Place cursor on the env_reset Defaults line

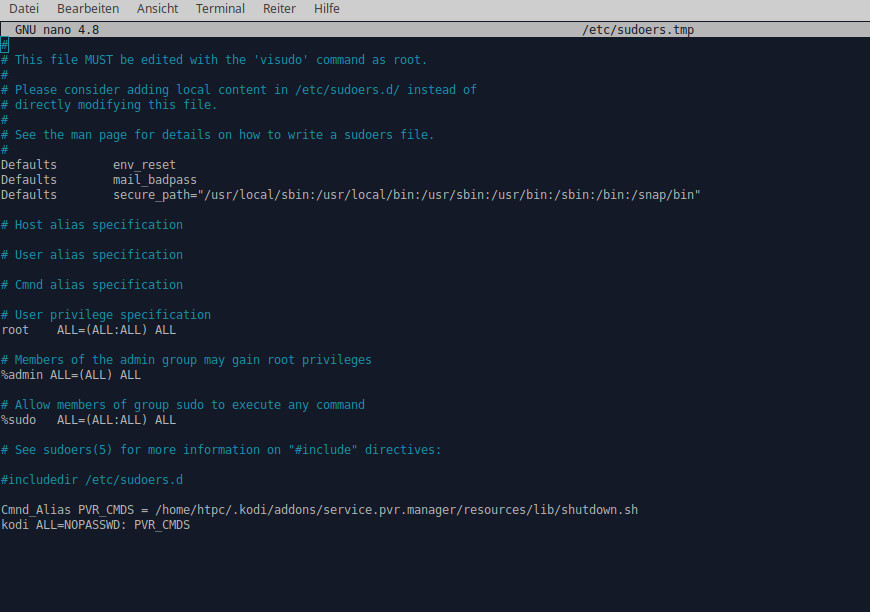point(88,165)
